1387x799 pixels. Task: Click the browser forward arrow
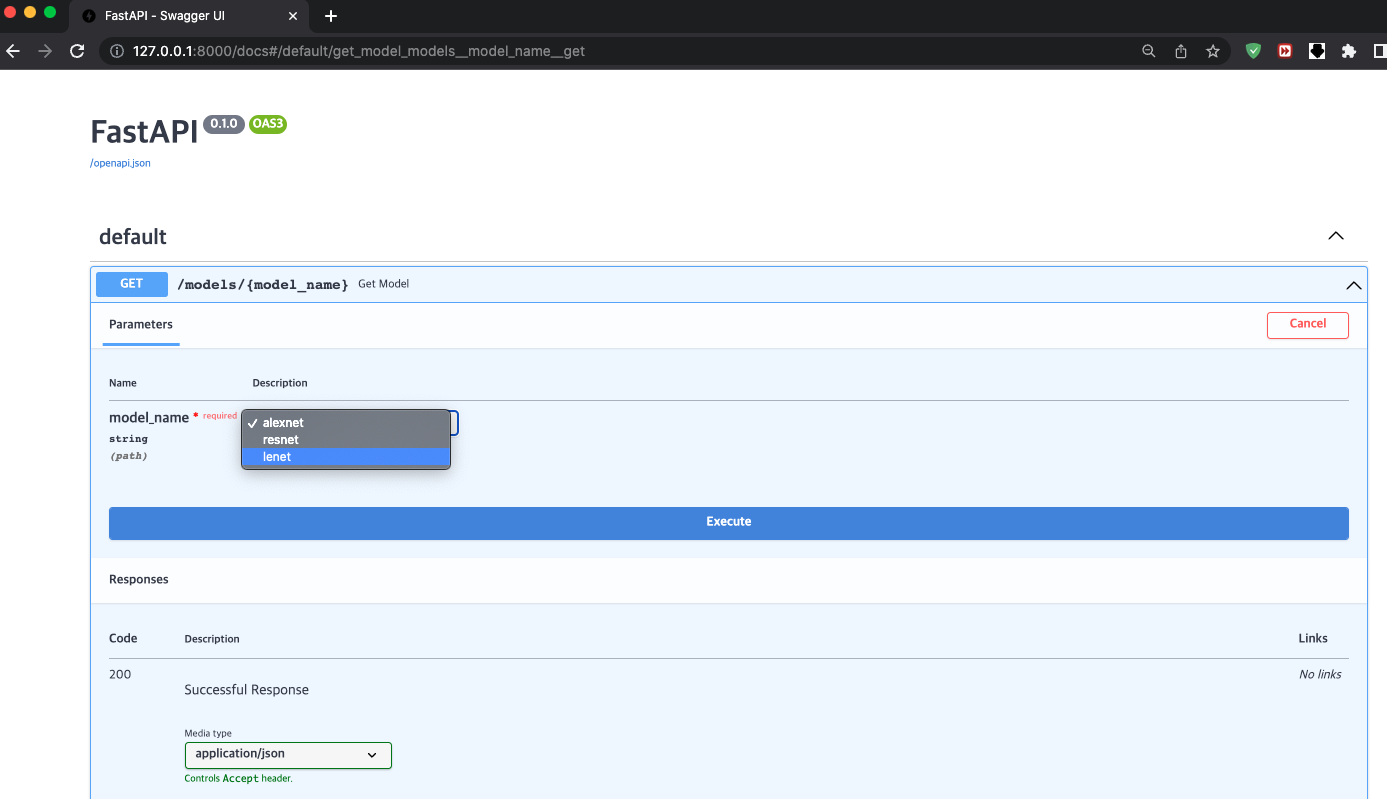coord(45,51)
